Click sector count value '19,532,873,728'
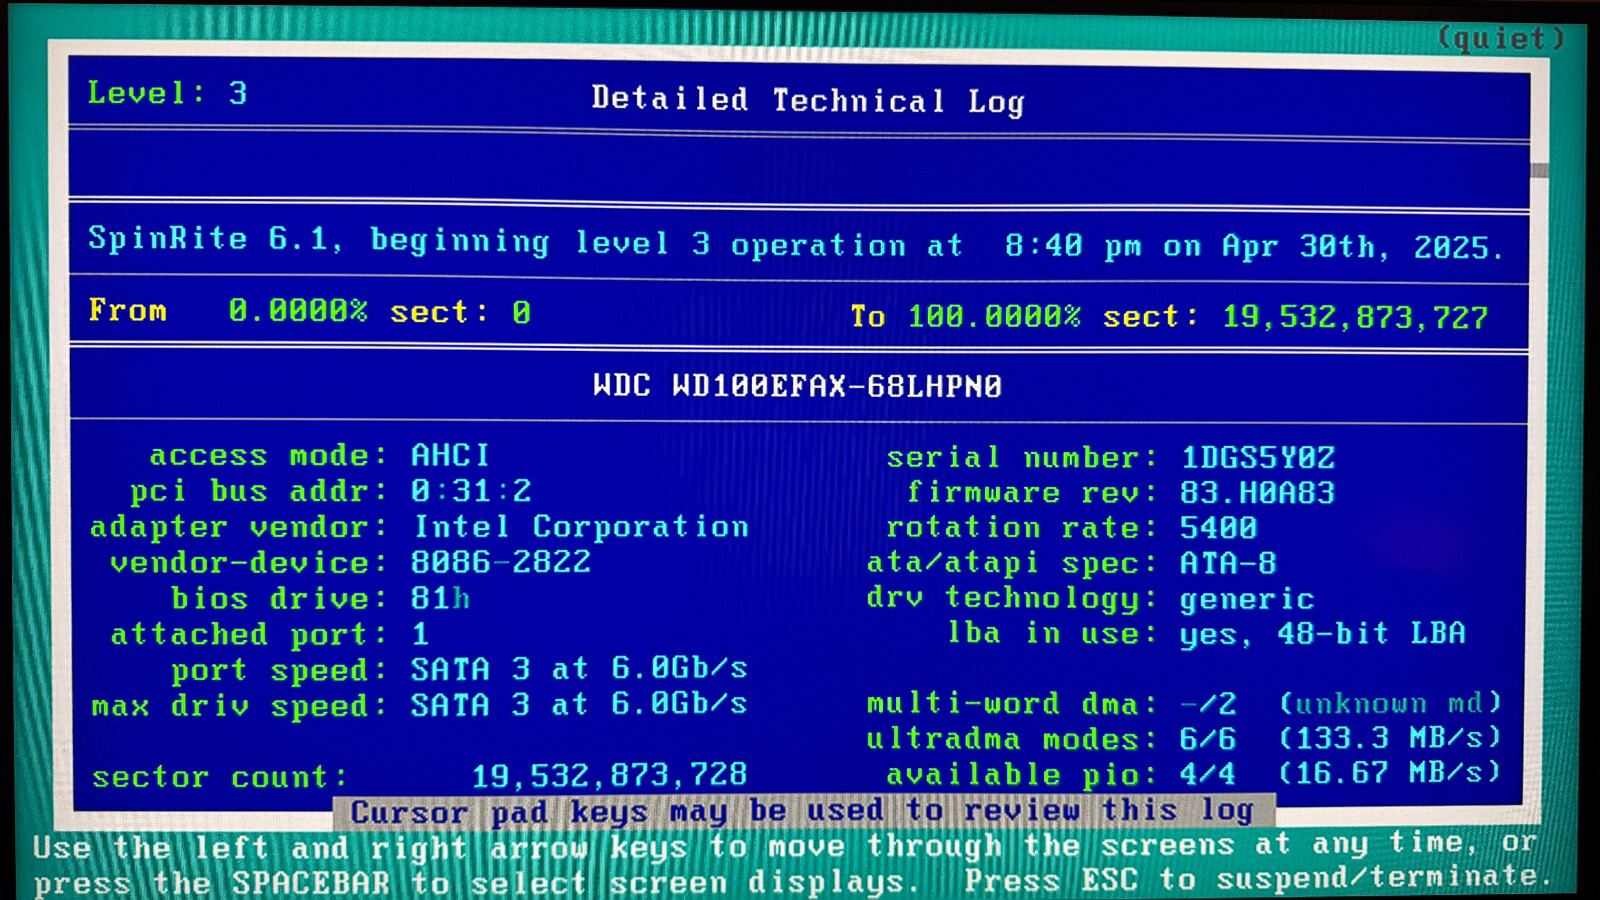 [x=609, y=775]
